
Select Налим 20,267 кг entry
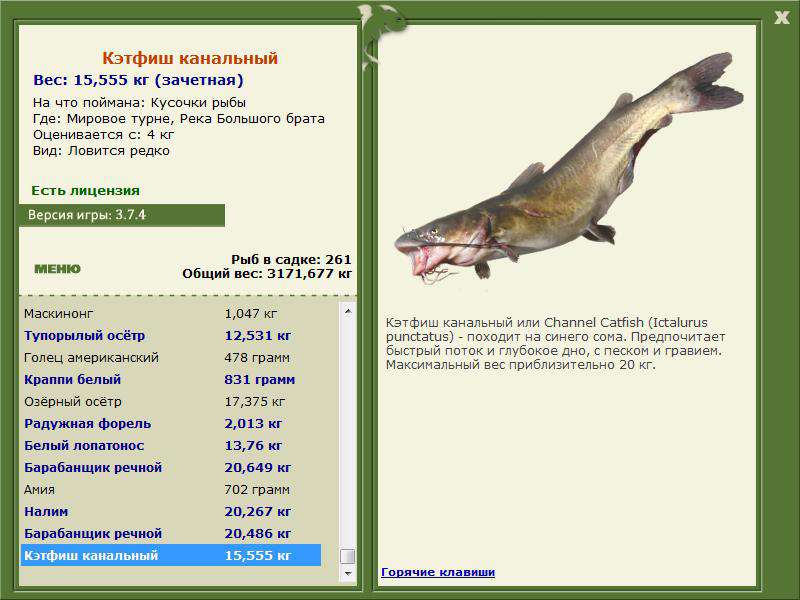click(x=171, y=511)
